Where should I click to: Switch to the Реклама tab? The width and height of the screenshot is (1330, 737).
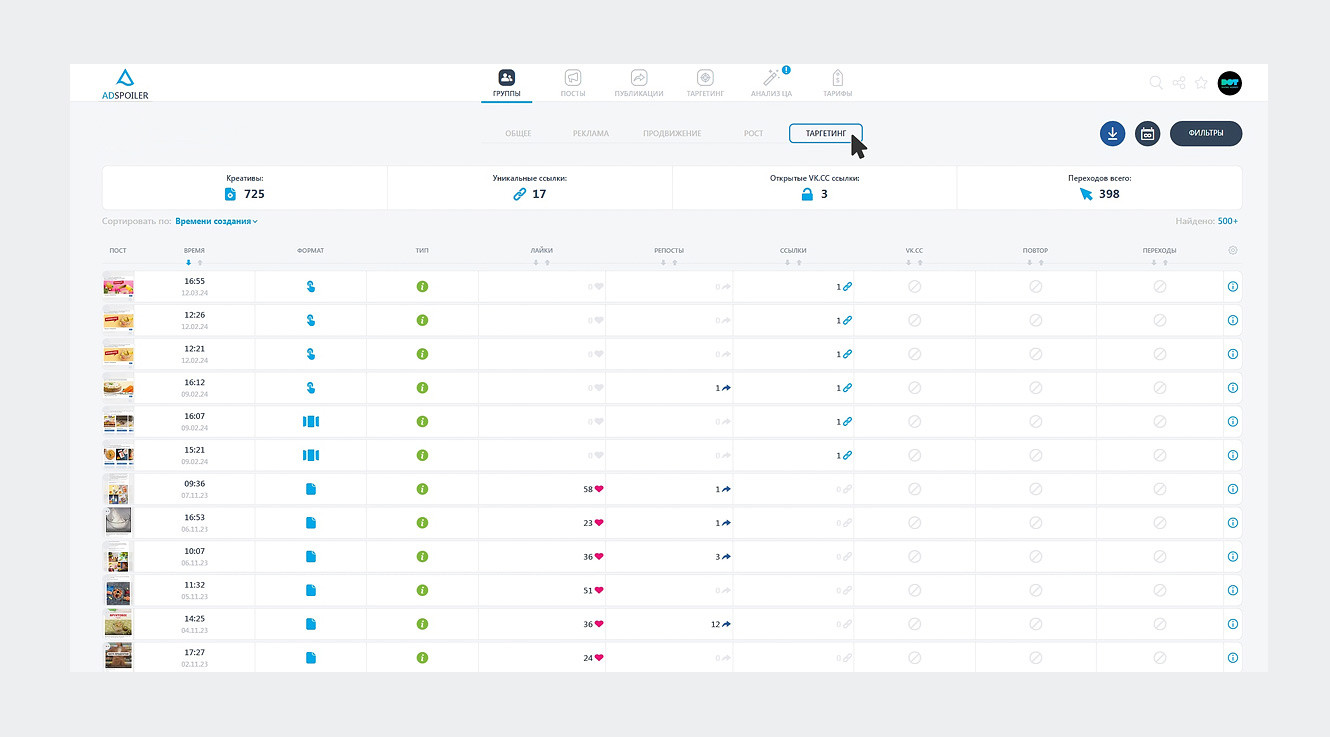tap(590, 133)
